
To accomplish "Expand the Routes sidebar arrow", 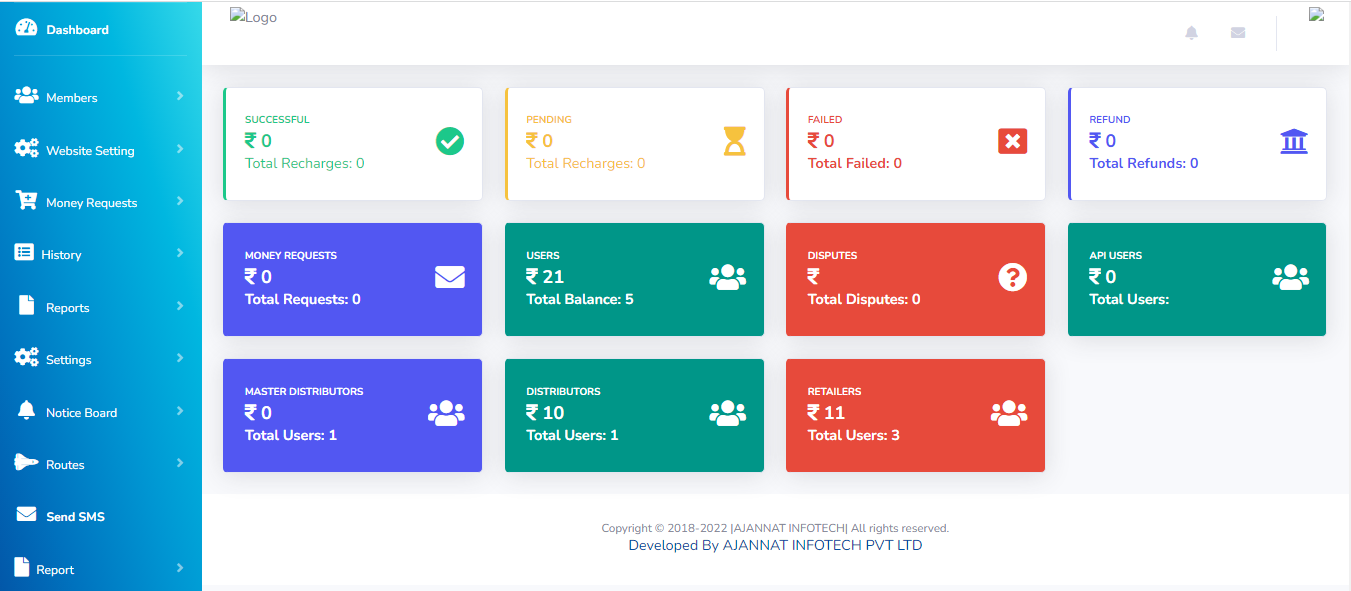I will tap(180, 463).
